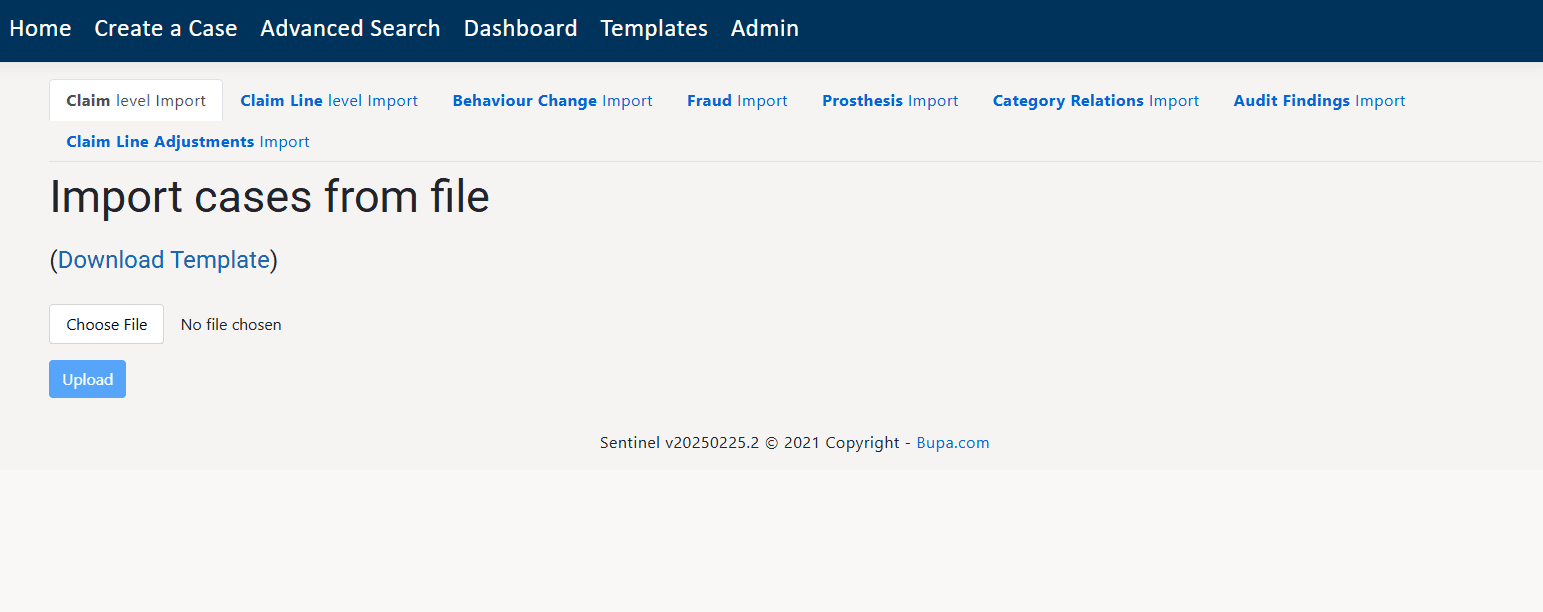
Task: Open the Home menu item
Action: 40,28
